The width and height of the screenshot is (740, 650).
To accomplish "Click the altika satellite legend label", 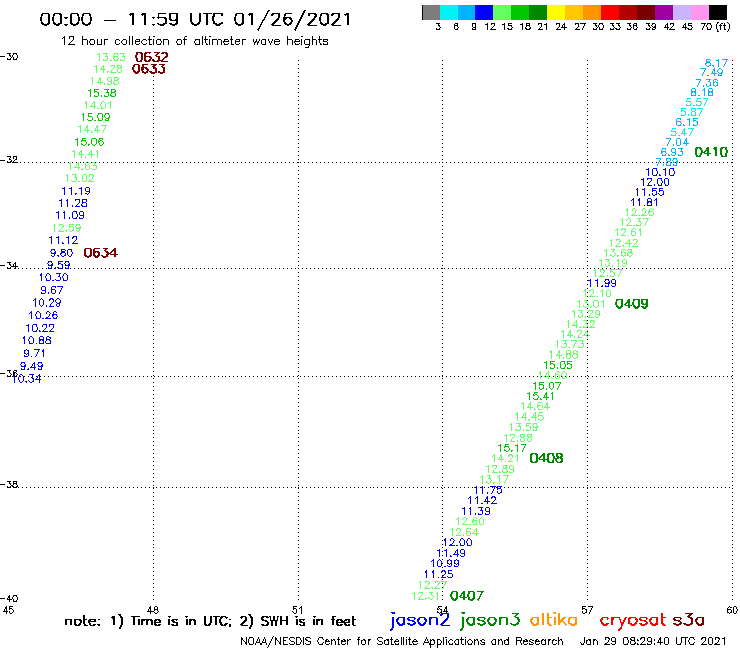I will (x=553, y=619).
